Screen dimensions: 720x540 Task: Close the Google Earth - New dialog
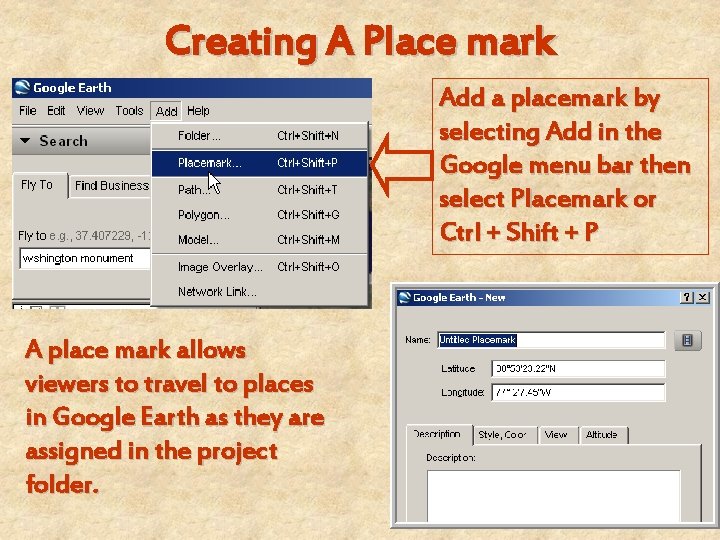pyautogui.click(x=703, y=298)
